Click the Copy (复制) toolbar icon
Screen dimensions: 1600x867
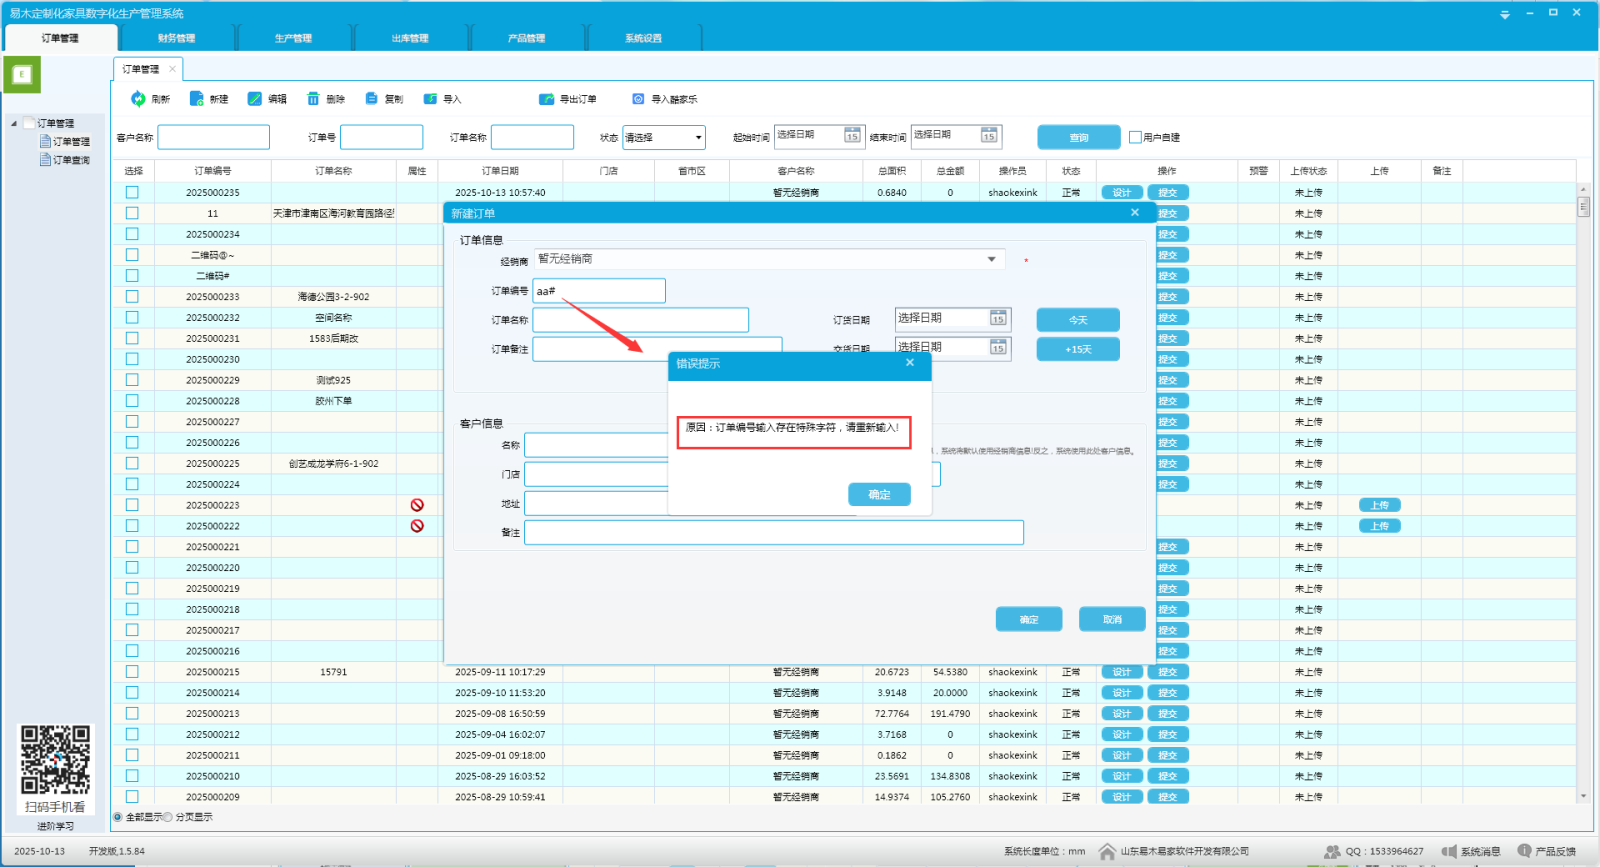point(372,99)
